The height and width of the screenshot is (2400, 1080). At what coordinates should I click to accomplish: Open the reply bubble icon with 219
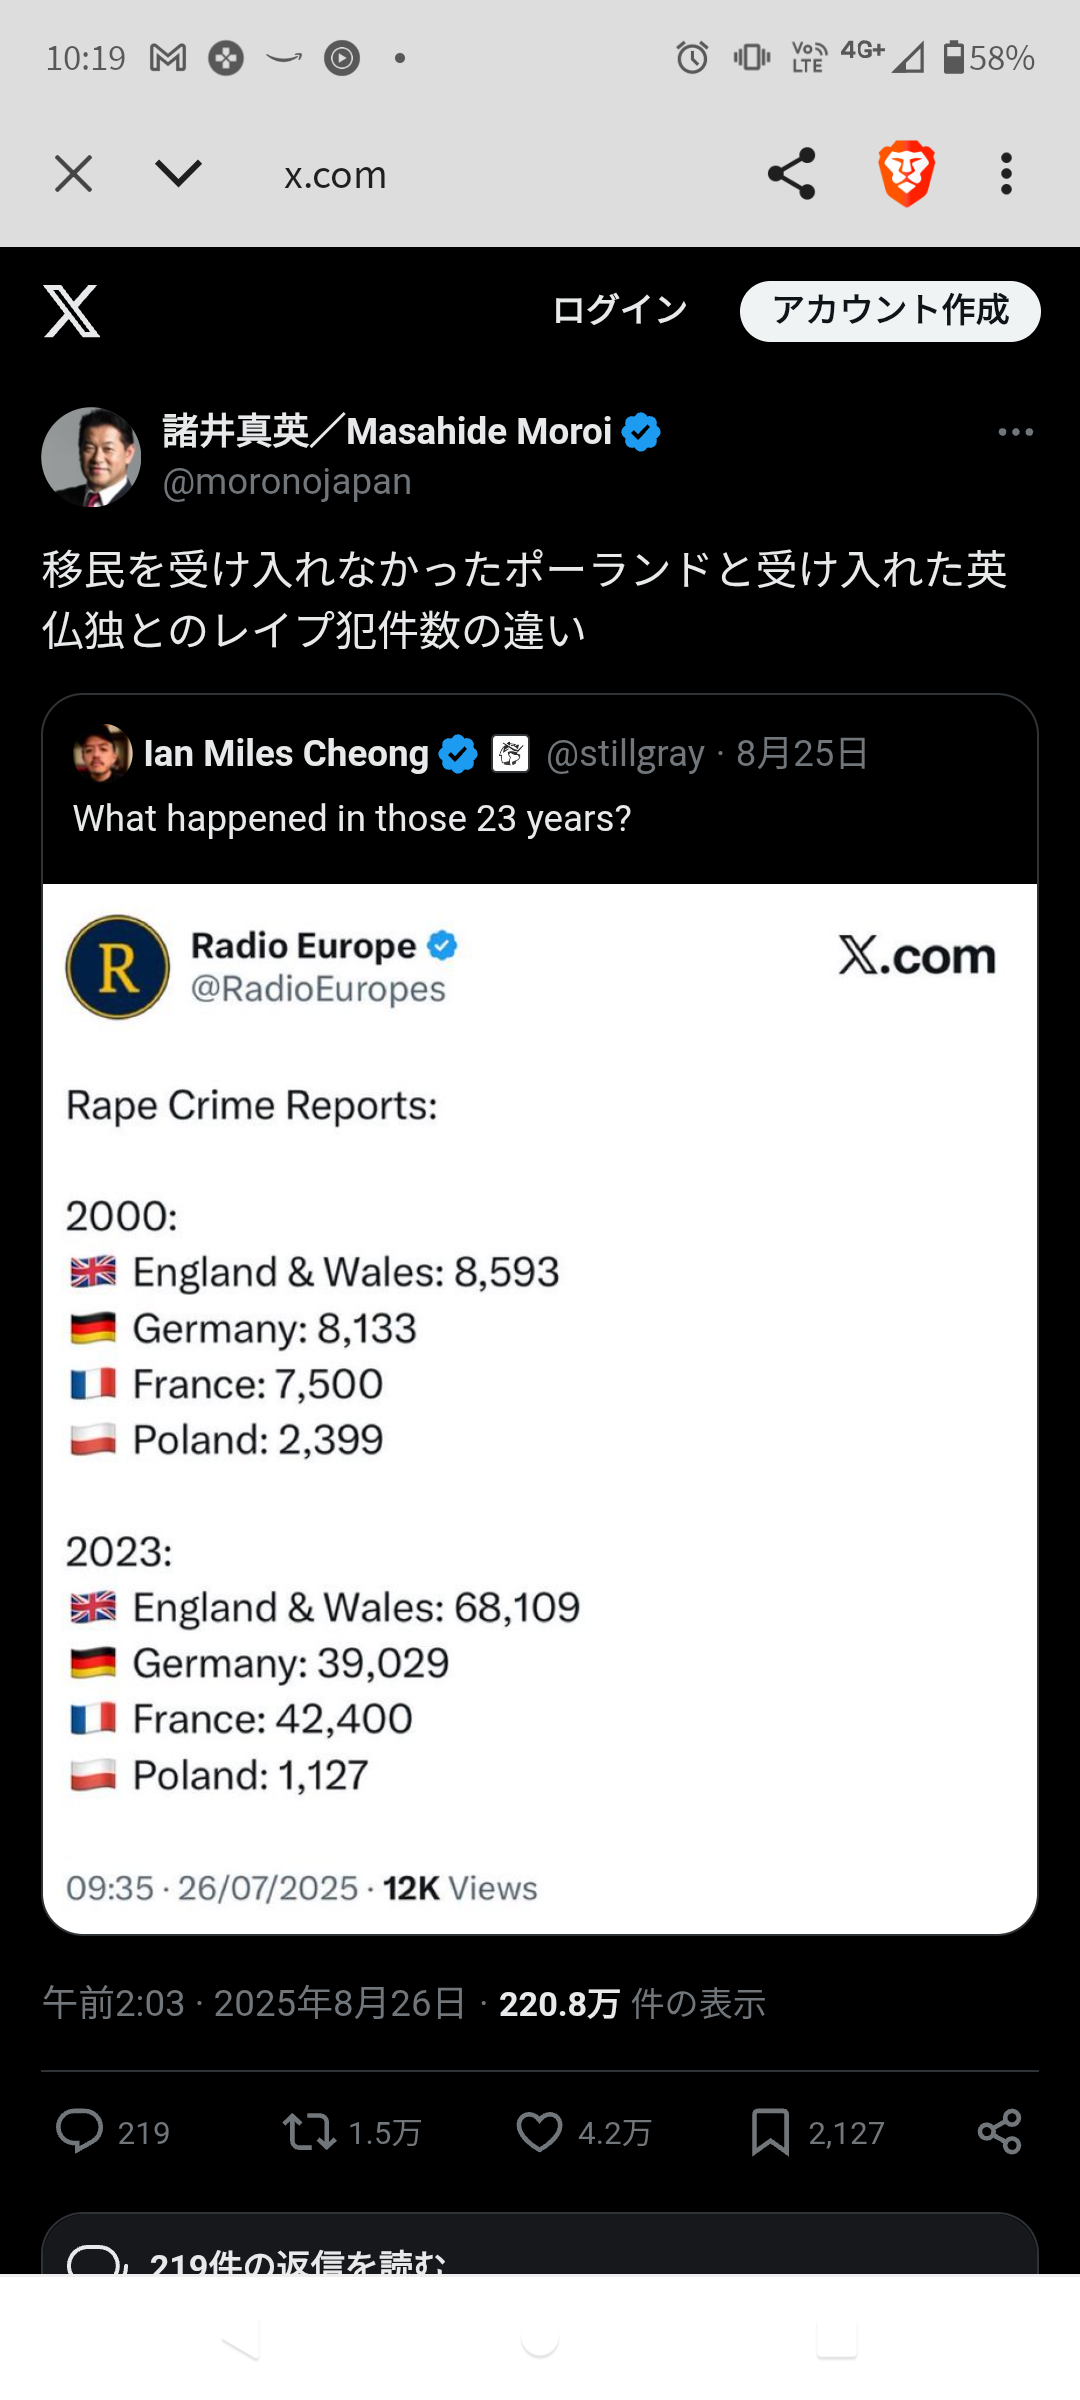(79, 2131)
